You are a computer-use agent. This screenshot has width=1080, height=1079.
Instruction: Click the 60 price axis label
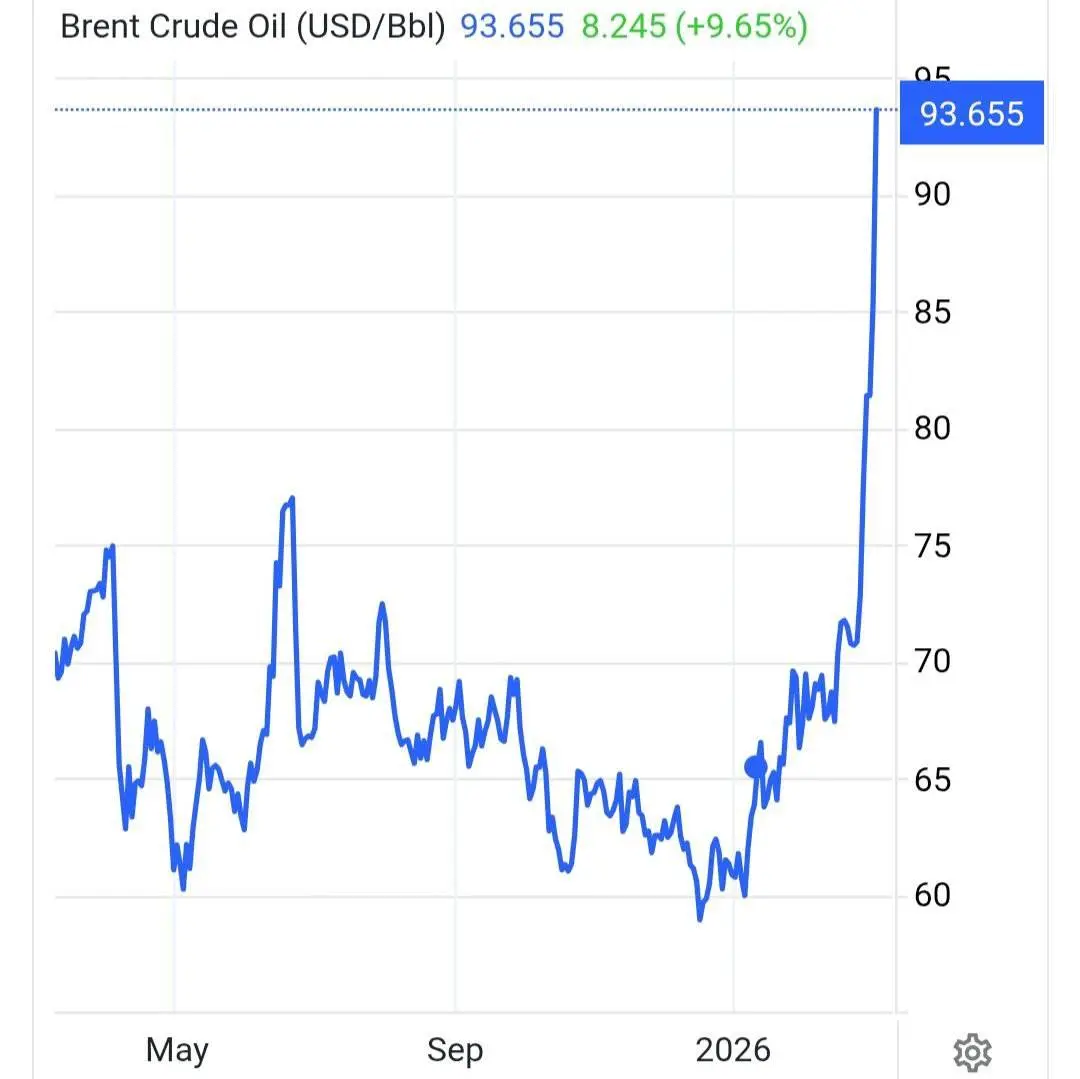(x=932, y=895)
